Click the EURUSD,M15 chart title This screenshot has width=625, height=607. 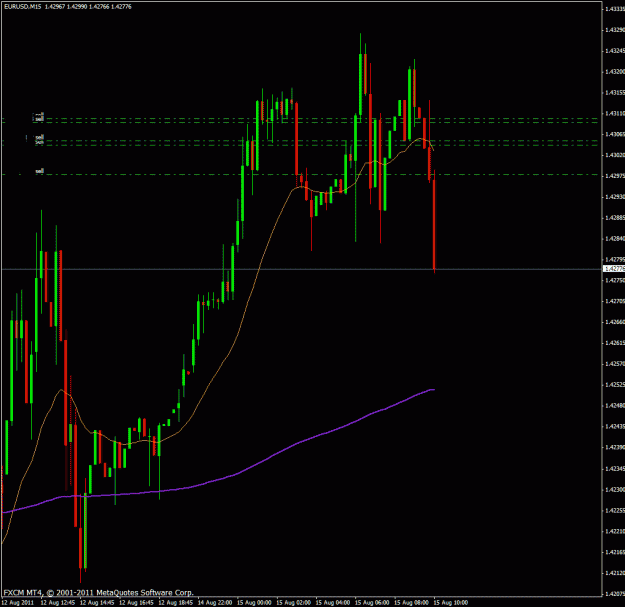click(x=22, y=7)
